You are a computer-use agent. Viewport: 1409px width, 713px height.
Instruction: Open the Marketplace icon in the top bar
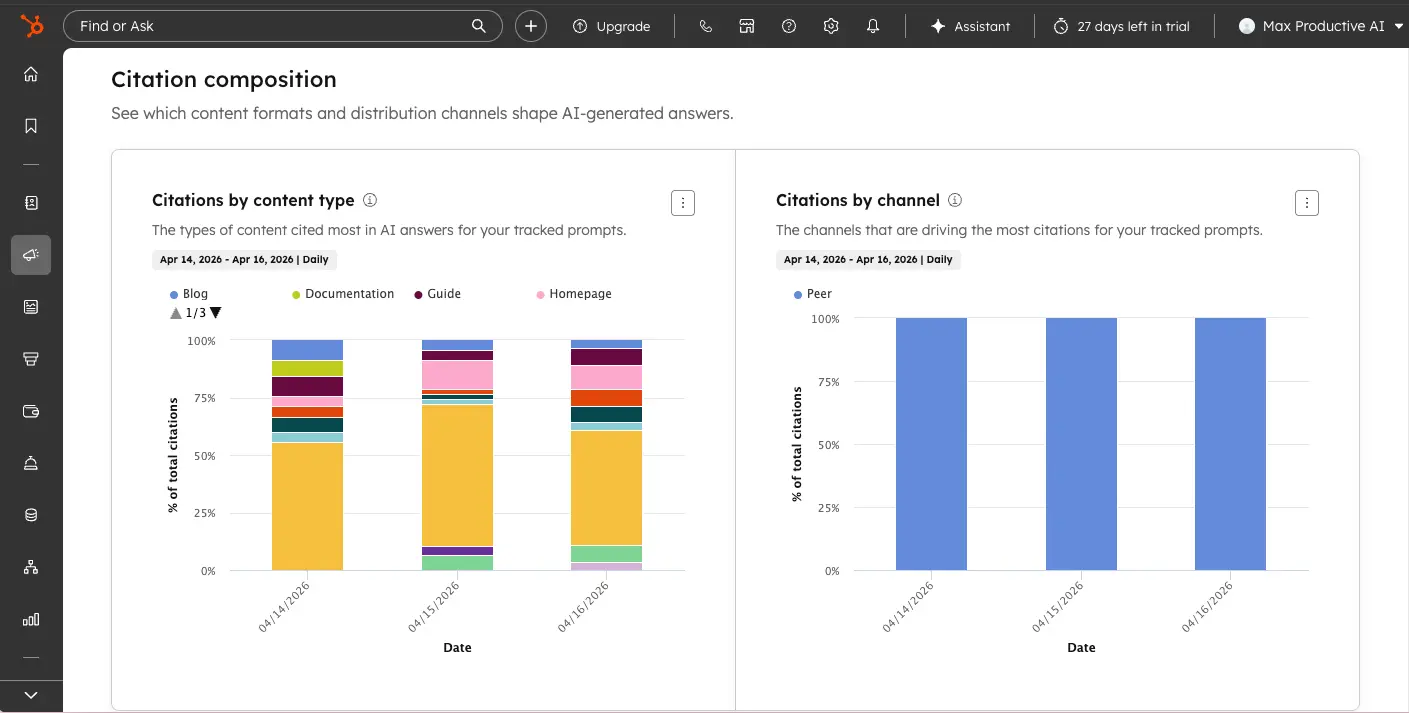point(746,26)
